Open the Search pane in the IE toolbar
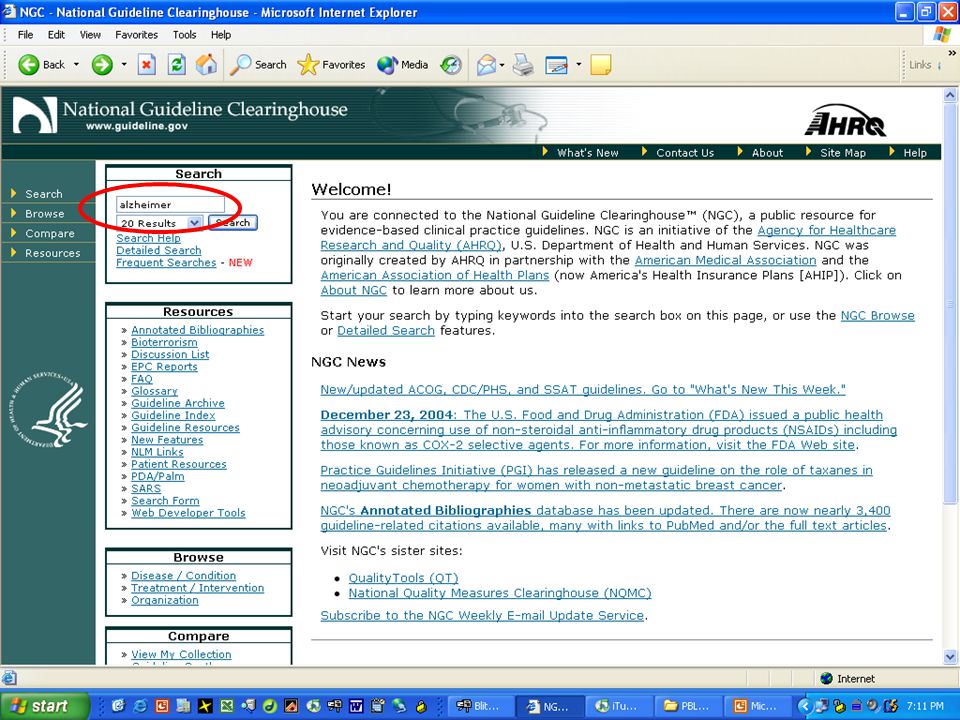Viewport: 960px width, 720px height. pyautogui.click(x=258, y=64)
